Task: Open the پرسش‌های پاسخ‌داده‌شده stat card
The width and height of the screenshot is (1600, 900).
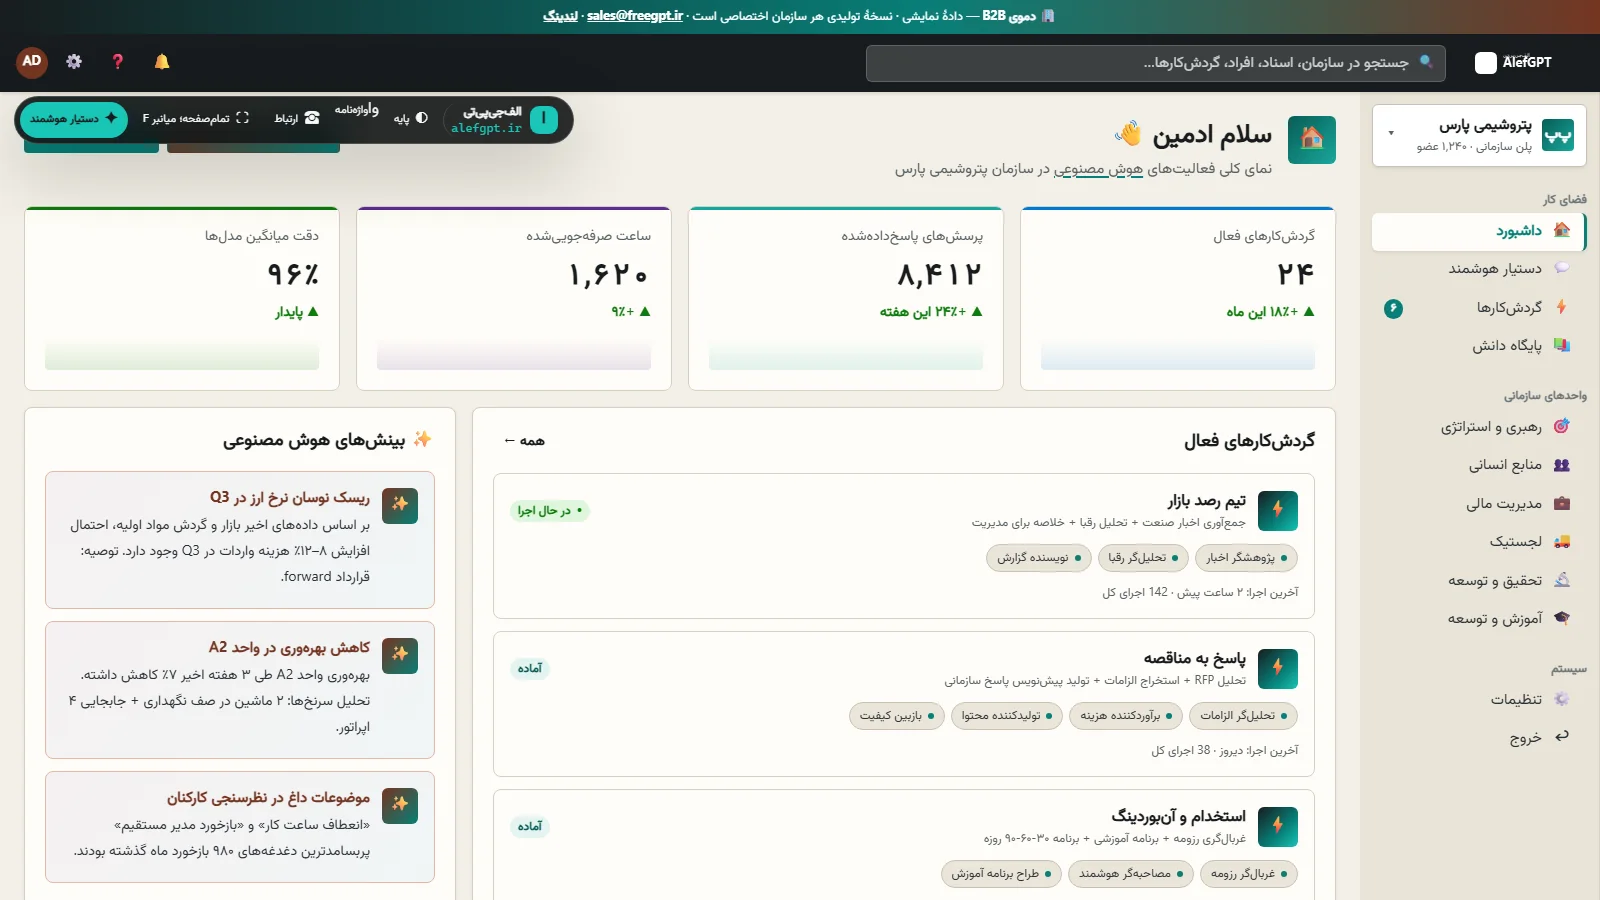Action: (x=846, y=299)
